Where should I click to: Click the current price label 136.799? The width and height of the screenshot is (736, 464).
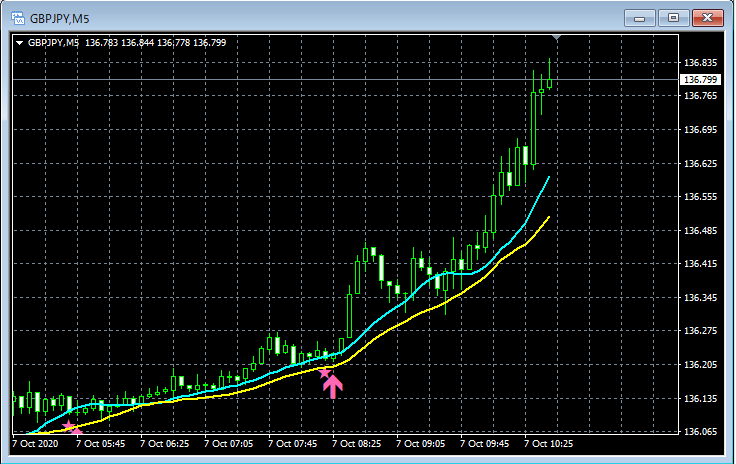tap(700, 79)
